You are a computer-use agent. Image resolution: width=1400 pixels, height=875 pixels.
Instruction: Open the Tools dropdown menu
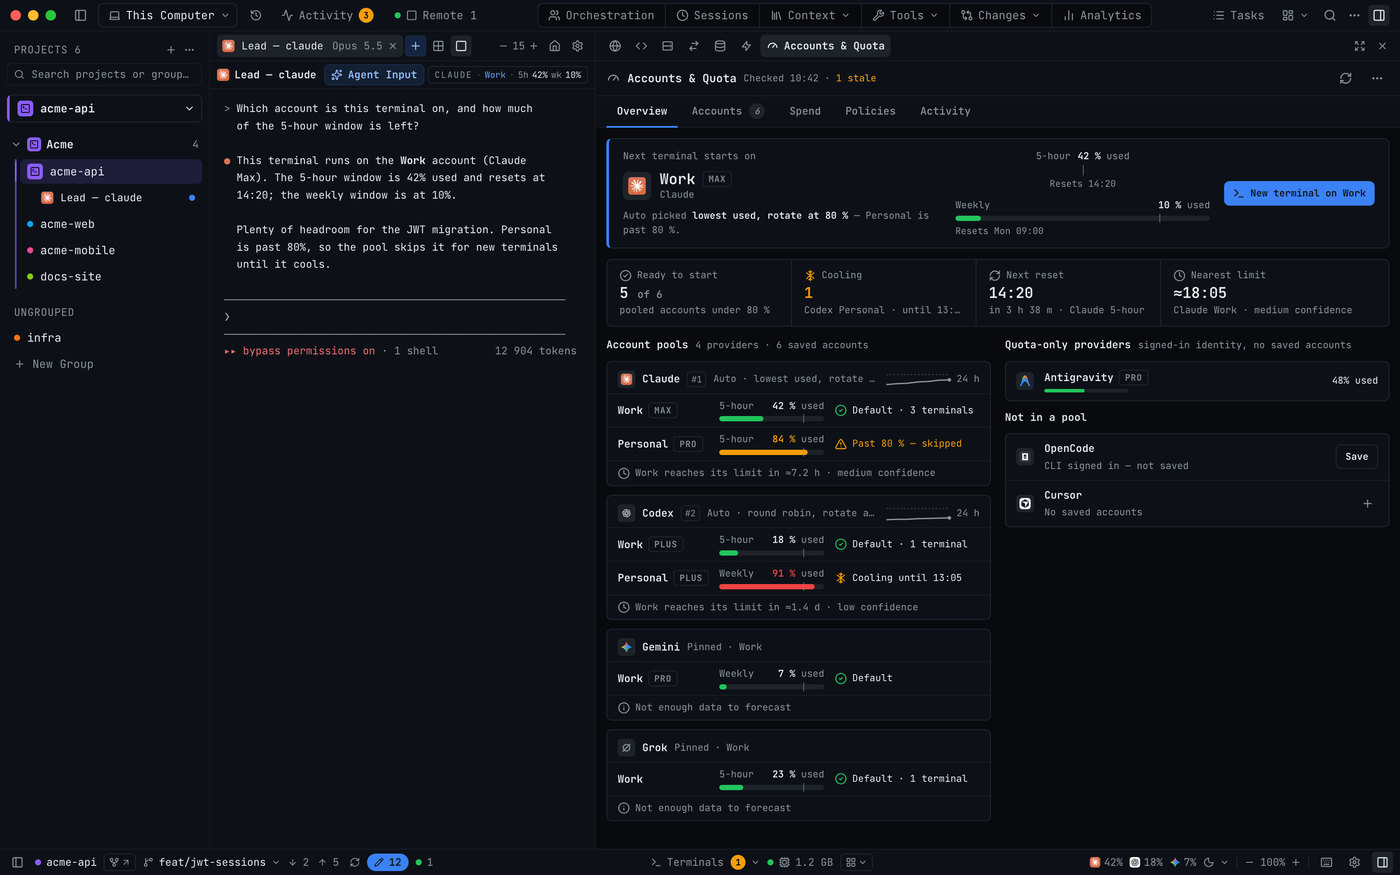[905, 15]
